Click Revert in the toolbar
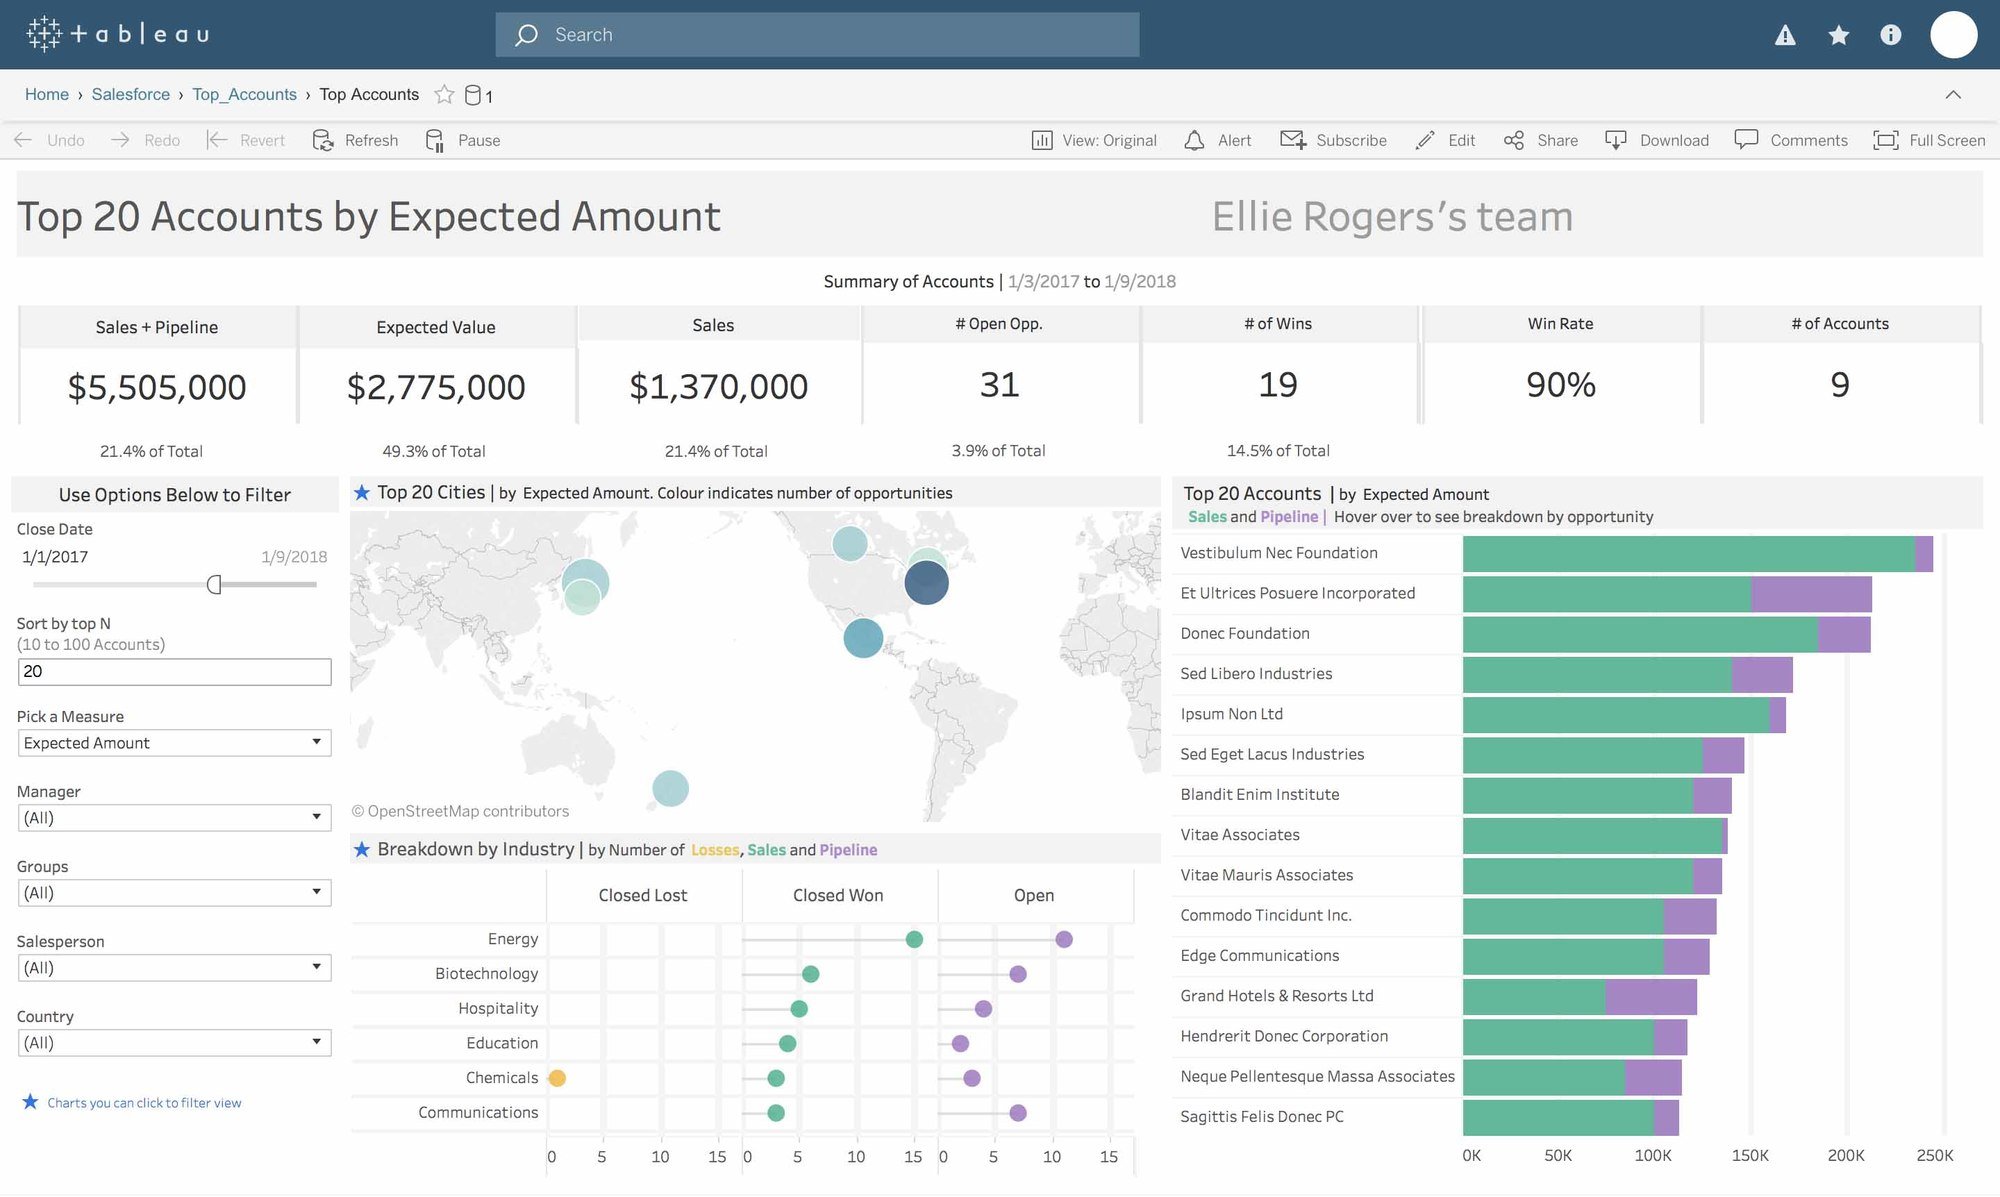Screen dimensions: 2000x1197 246,140
